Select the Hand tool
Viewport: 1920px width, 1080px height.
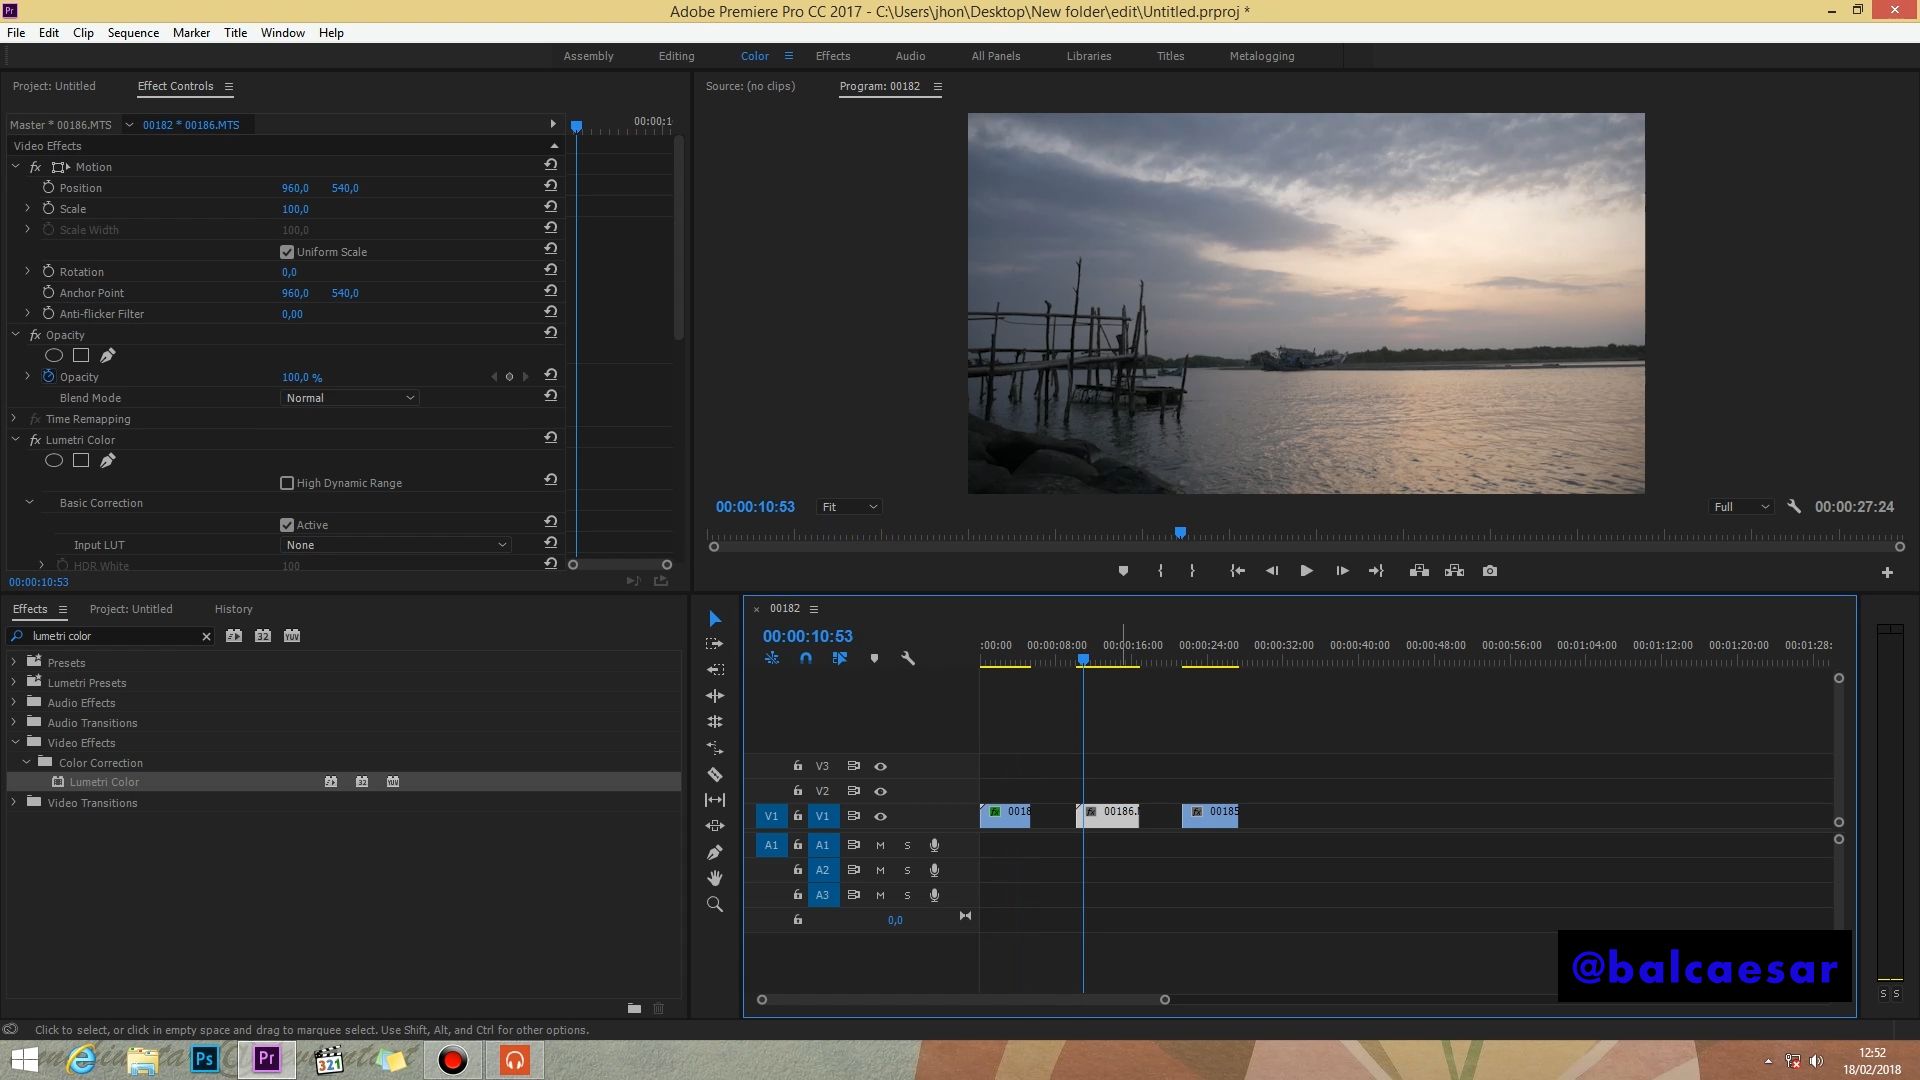(715, 878)
